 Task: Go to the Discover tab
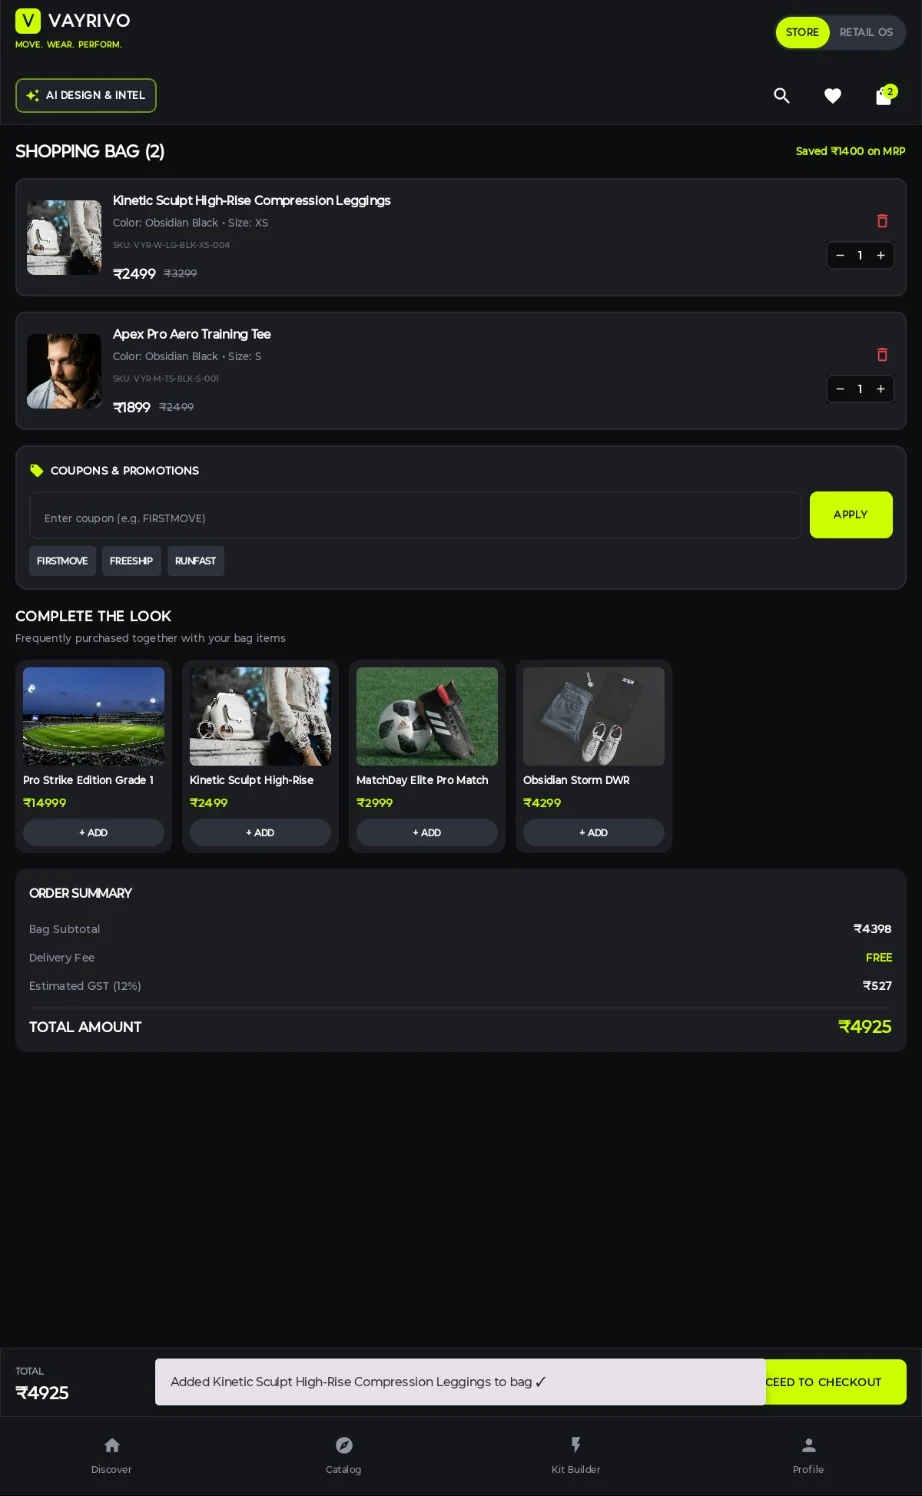click(x=112, y=1455)
